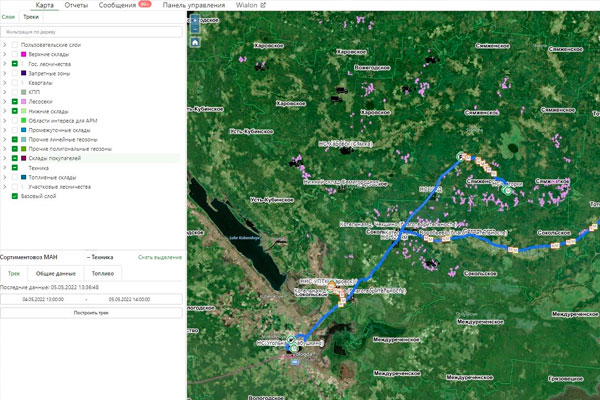Click Снять выделение link
Screen dimensions: 600x400
tap(160, 257)
